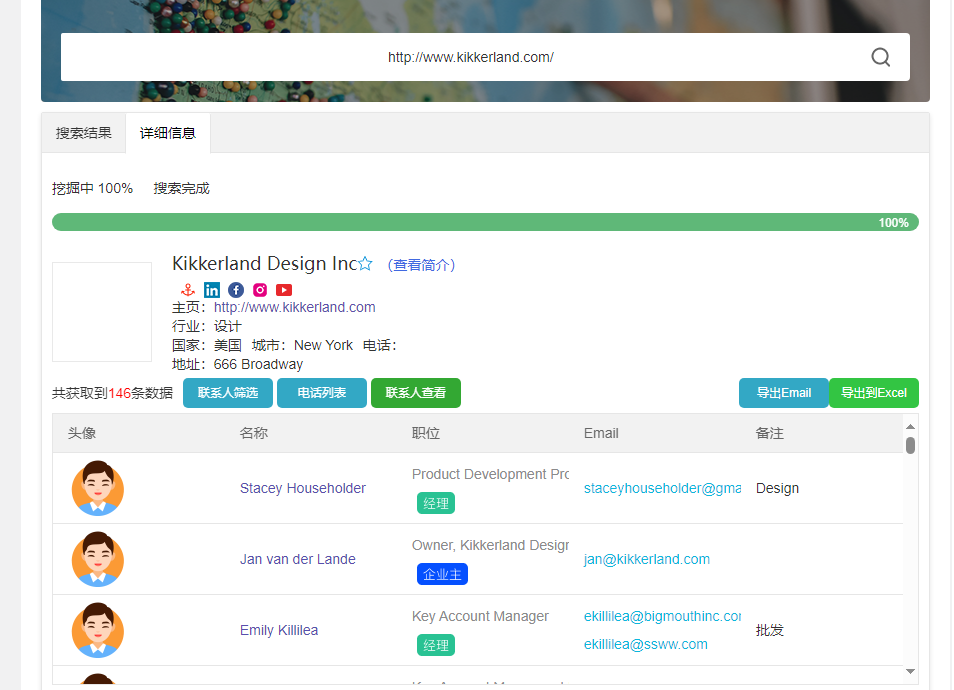Click the red anchor icon
This screenshot has width=954, height=690.
[188, 290]
